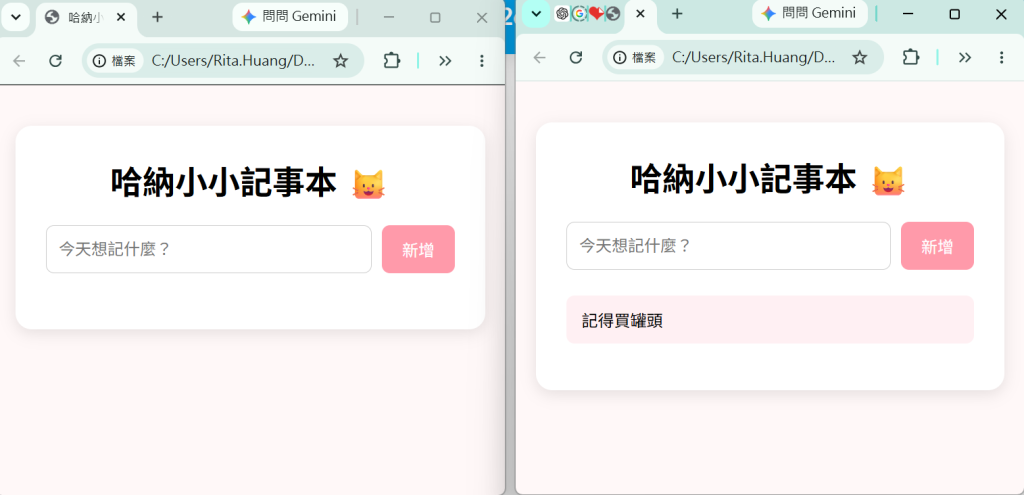
Task: Reload the page in right window
Action: [x=575, y=57]
